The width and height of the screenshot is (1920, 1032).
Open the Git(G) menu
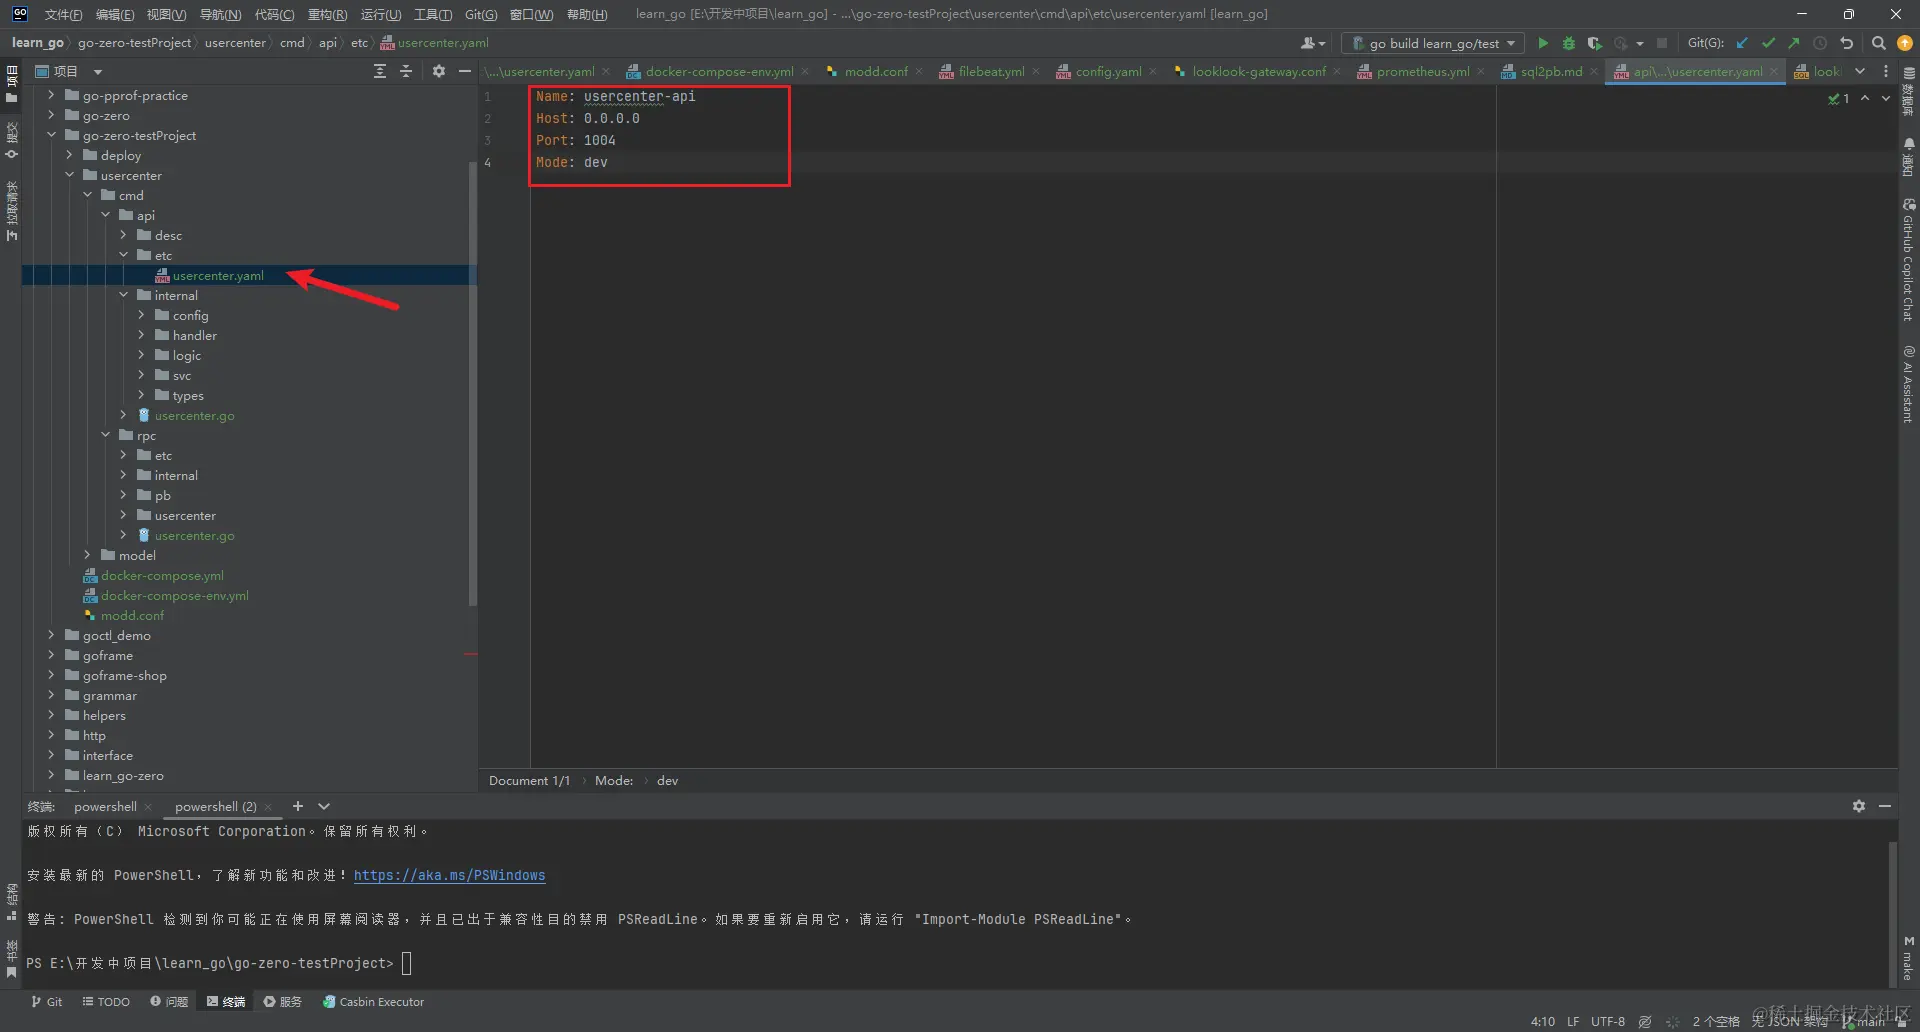(x=481, y=14)
